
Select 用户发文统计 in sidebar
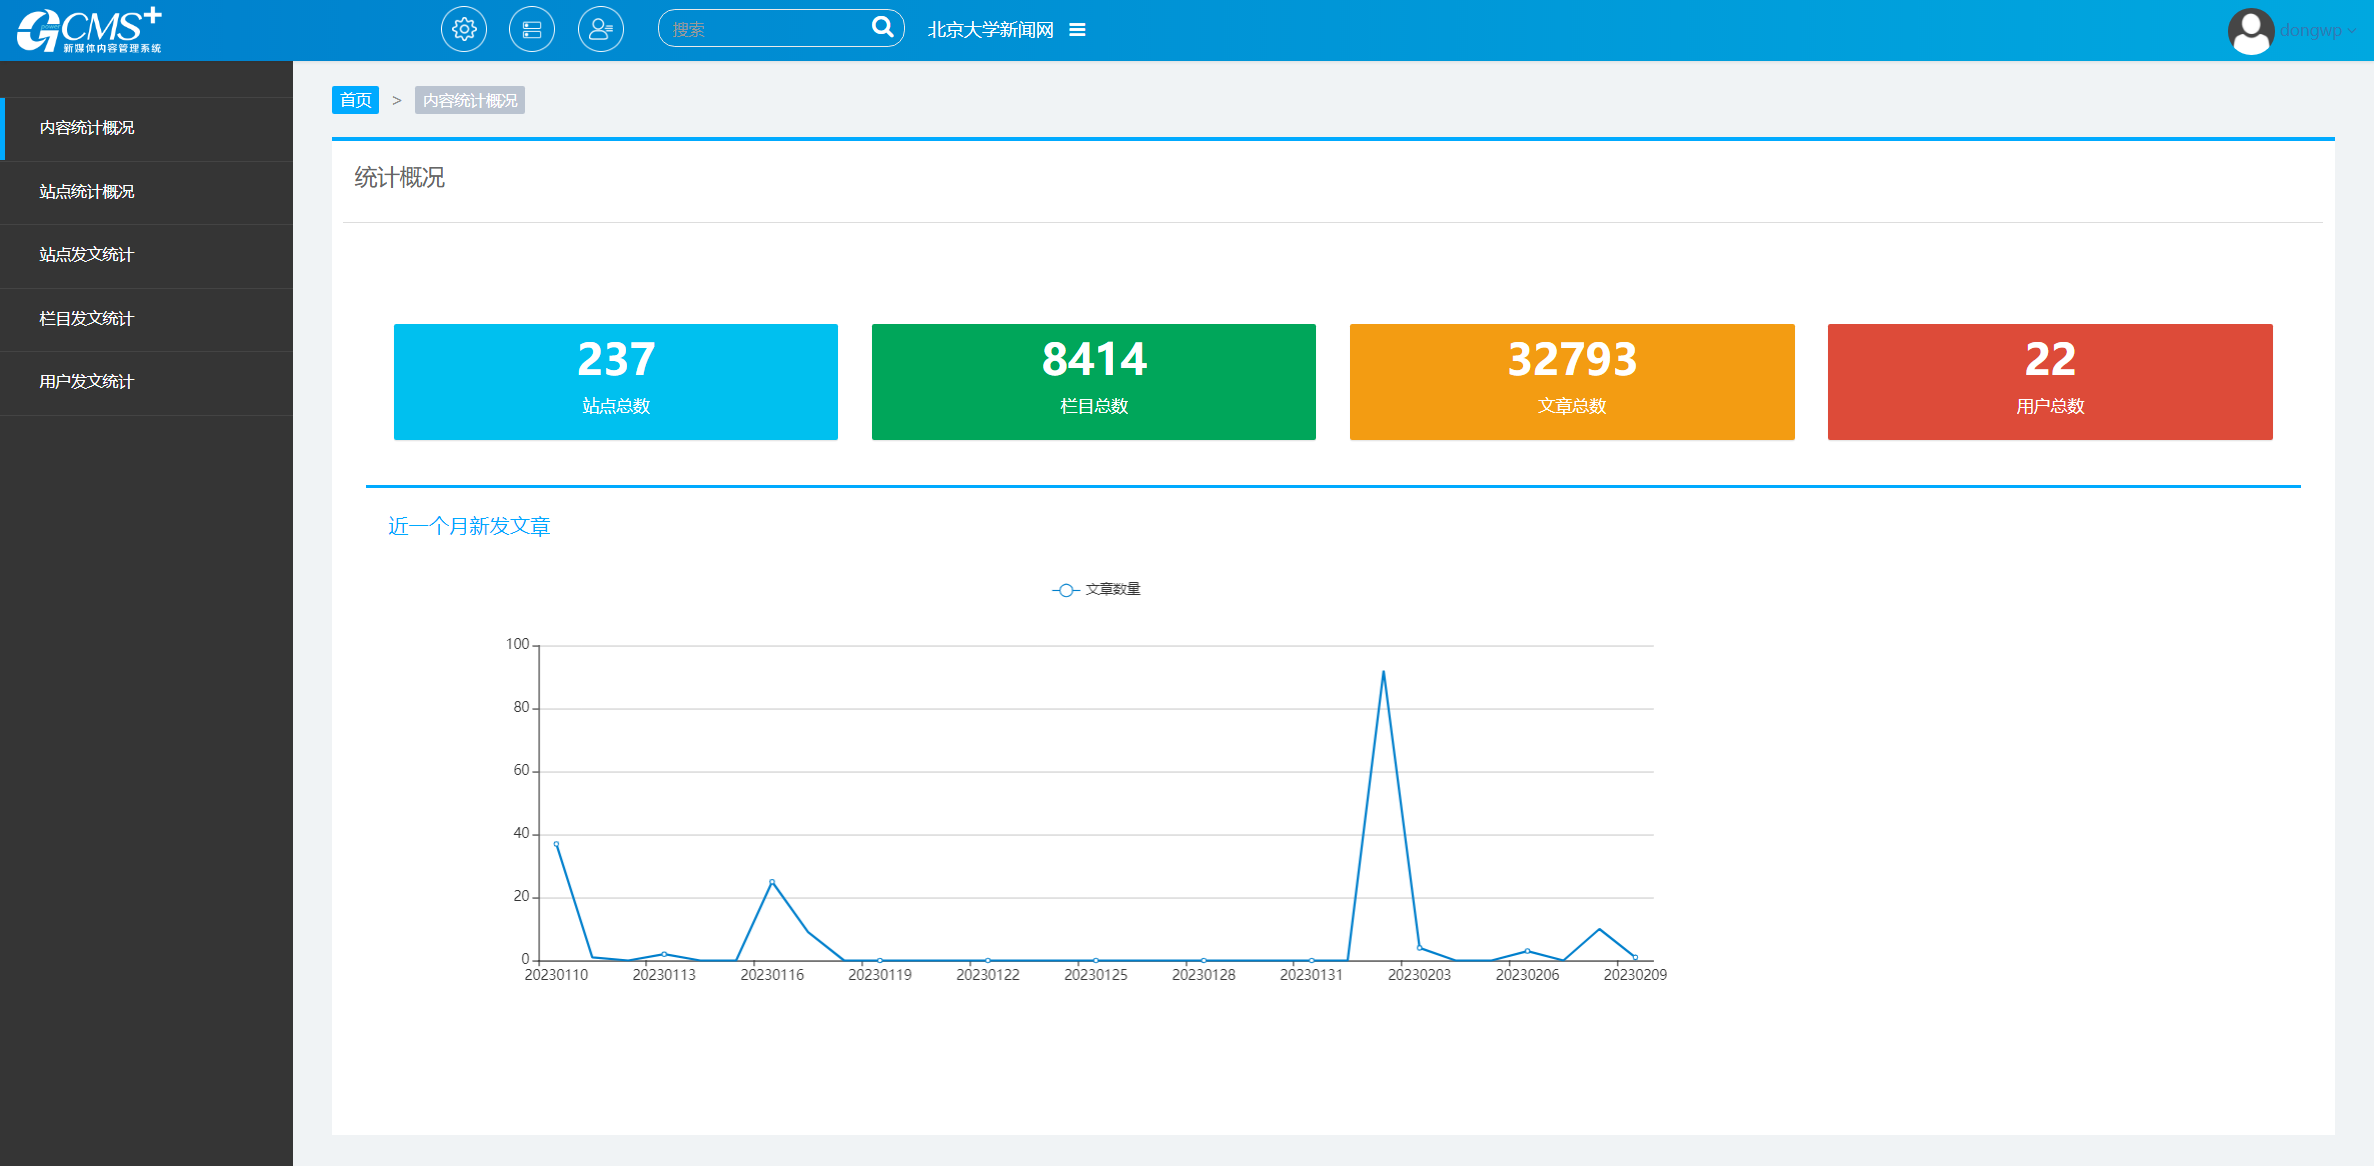[x=87, y=382]
